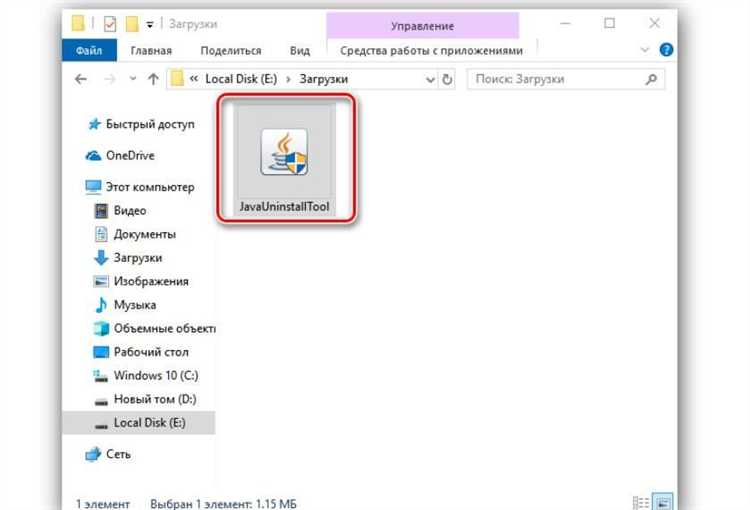Click the OneDrive cloud icon
The image size is (750, 510).
pos(93,155)
